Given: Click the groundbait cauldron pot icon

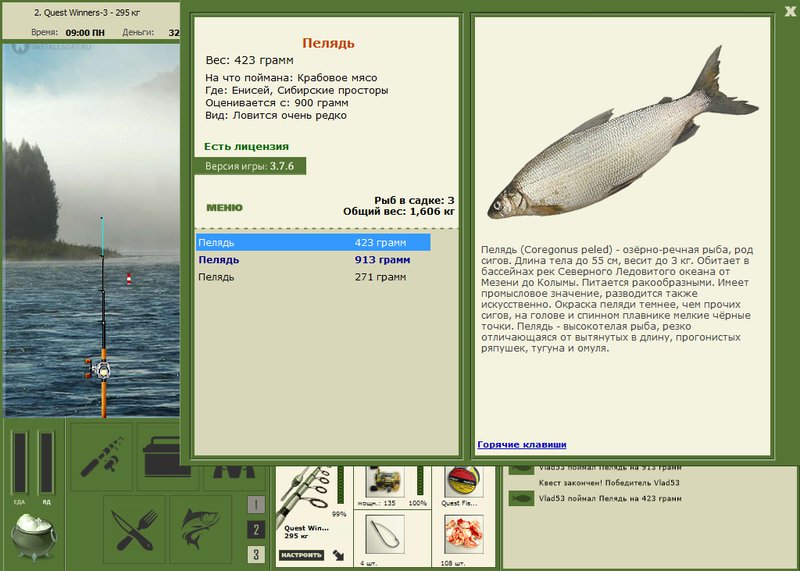Looking at the screenshot, I should pos(34,536).
